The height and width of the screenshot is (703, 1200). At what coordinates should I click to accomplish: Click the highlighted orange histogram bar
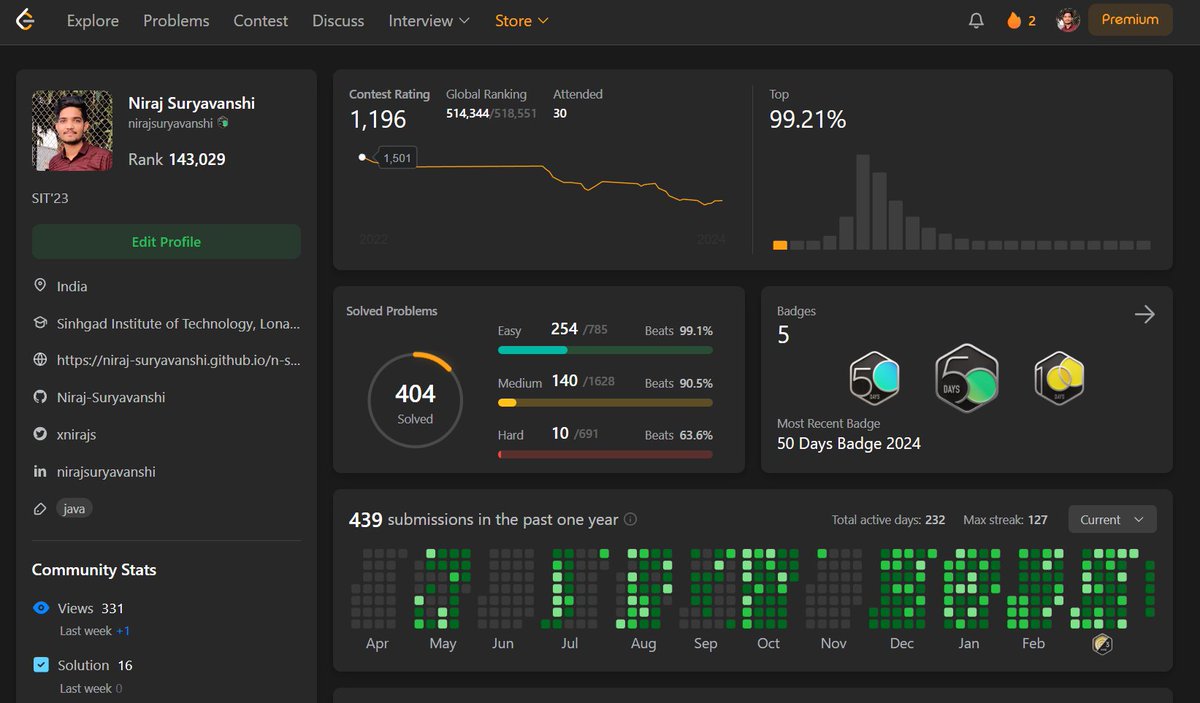coord(780,245)
